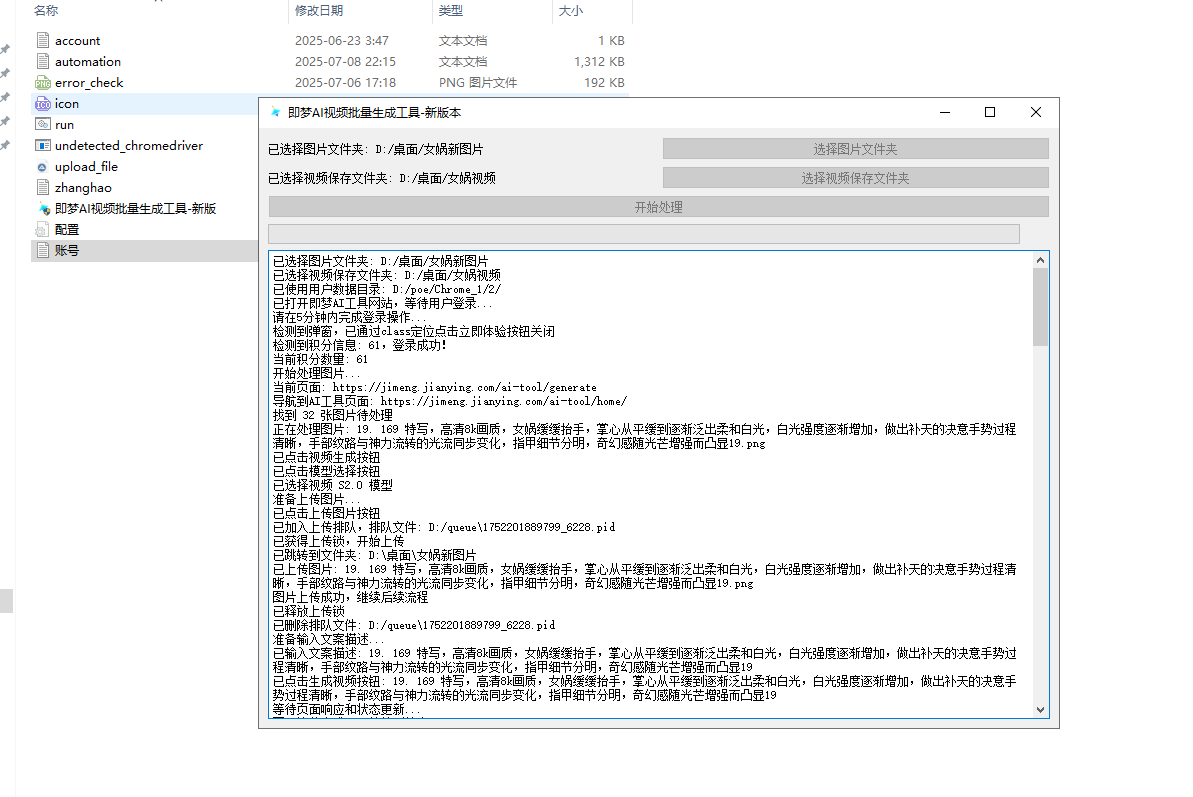Click log line 准备输入文案描述
This screenshot has height=797, width=1193.
(x=329, y=639)
